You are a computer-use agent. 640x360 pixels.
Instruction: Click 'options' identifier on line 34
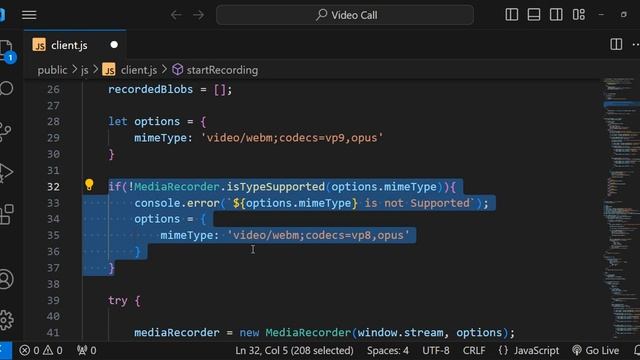[157, 219]
